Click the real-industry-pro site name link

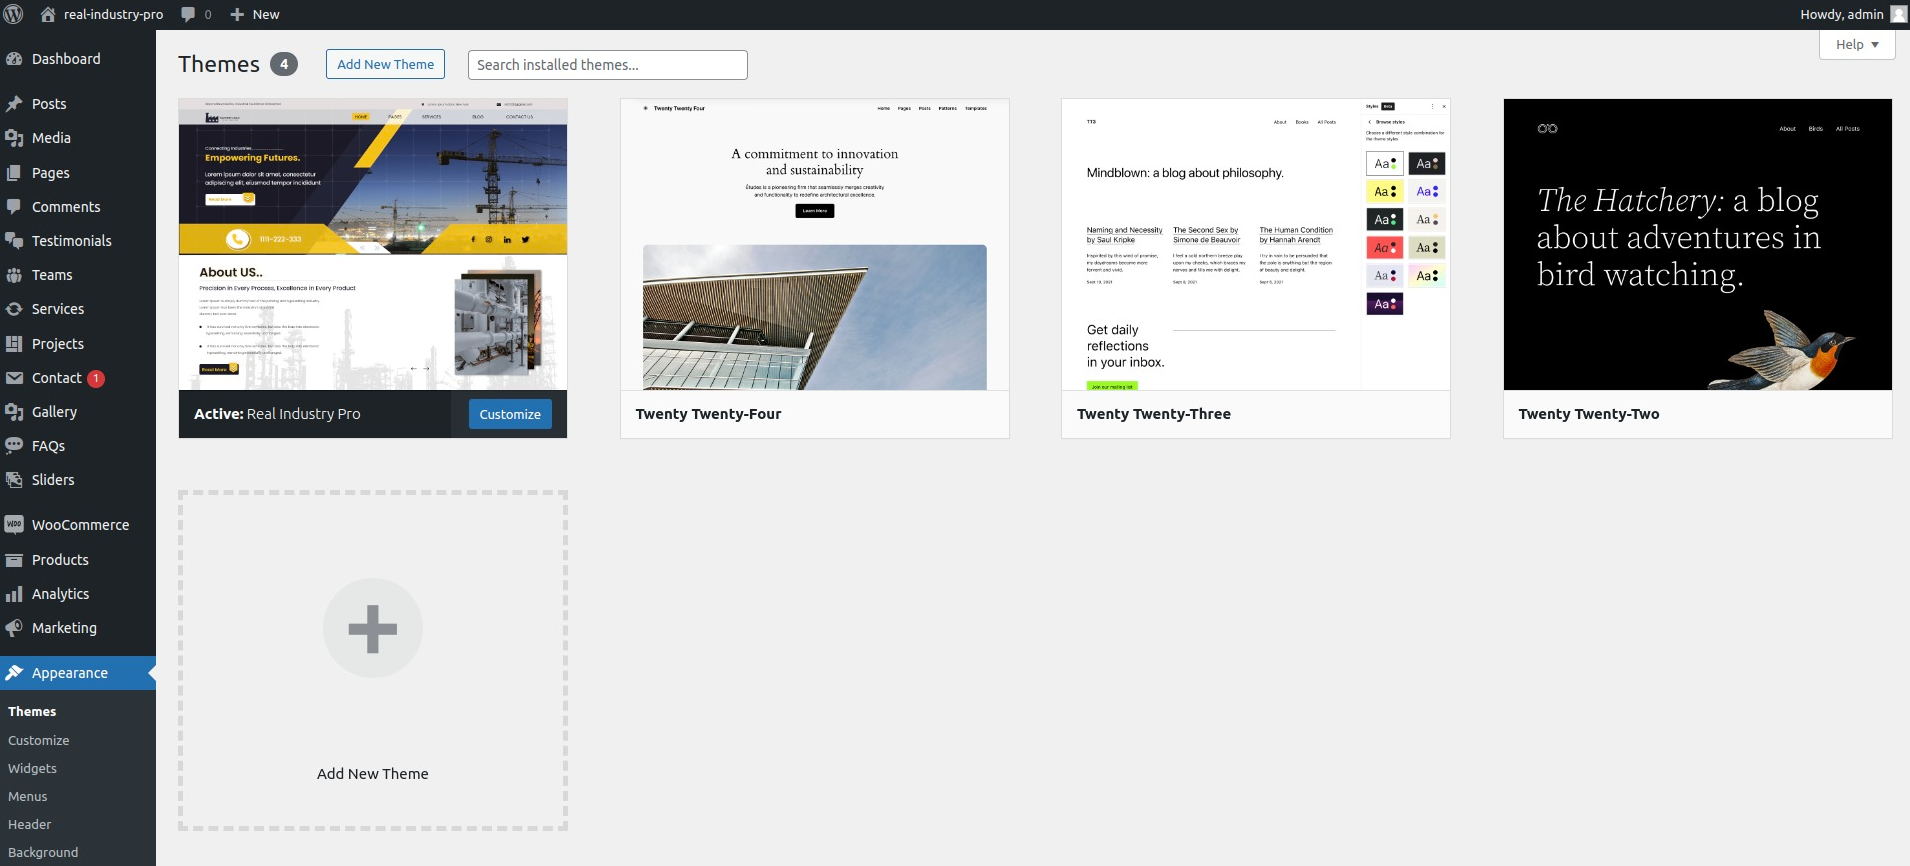pyautogui.click(x=114, y=14)
